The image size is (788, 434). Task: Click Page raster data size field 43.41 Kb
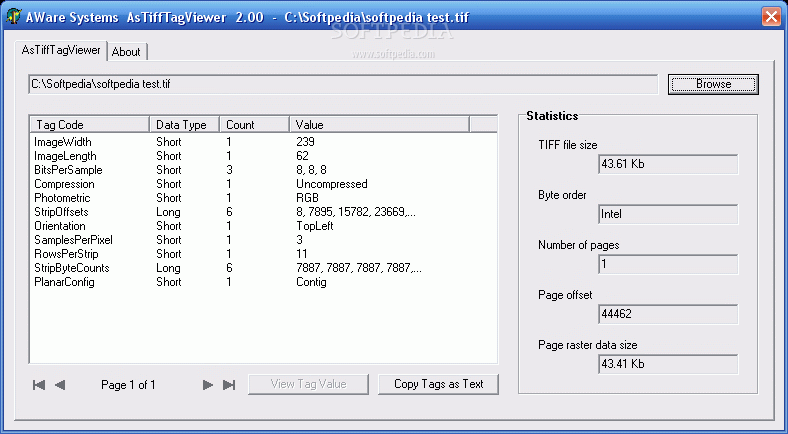[668, 364]
